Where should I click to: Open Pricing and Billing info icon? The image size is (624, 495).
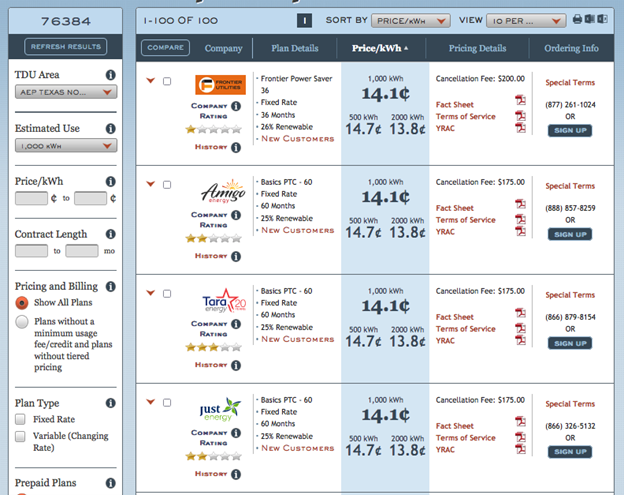click(111, 286)
